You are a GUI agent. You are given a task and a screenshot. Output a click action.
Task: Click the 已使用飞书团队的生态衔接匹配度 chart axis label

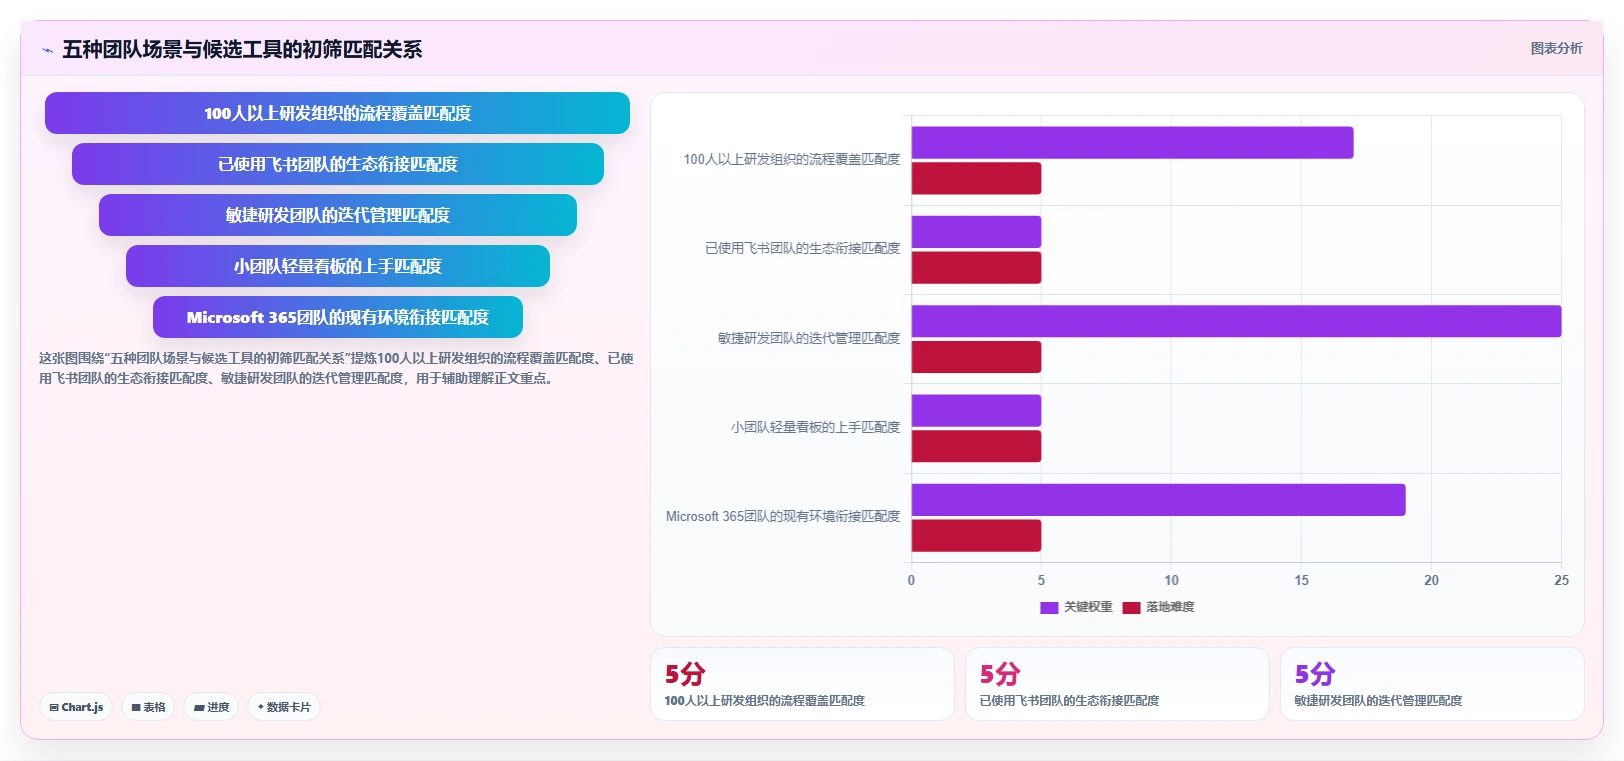[x=803, y=248]
